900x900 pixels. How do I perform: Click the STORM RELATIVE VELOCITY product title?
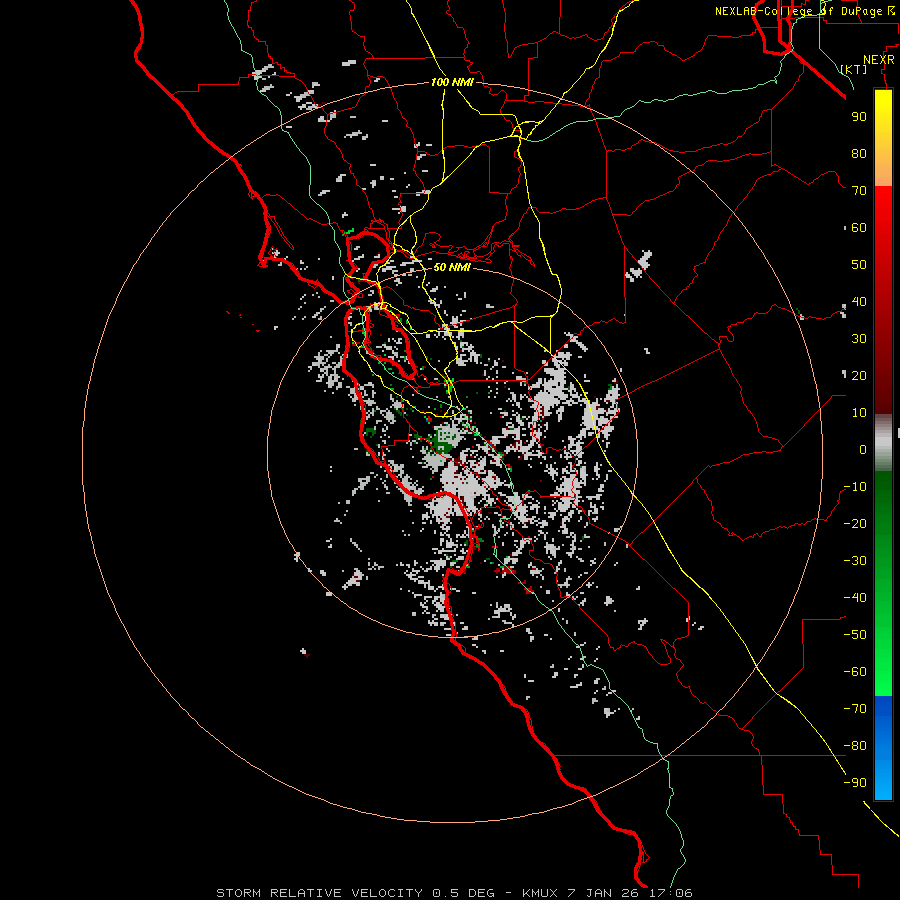pyautogui.click(x=321, y=893)
